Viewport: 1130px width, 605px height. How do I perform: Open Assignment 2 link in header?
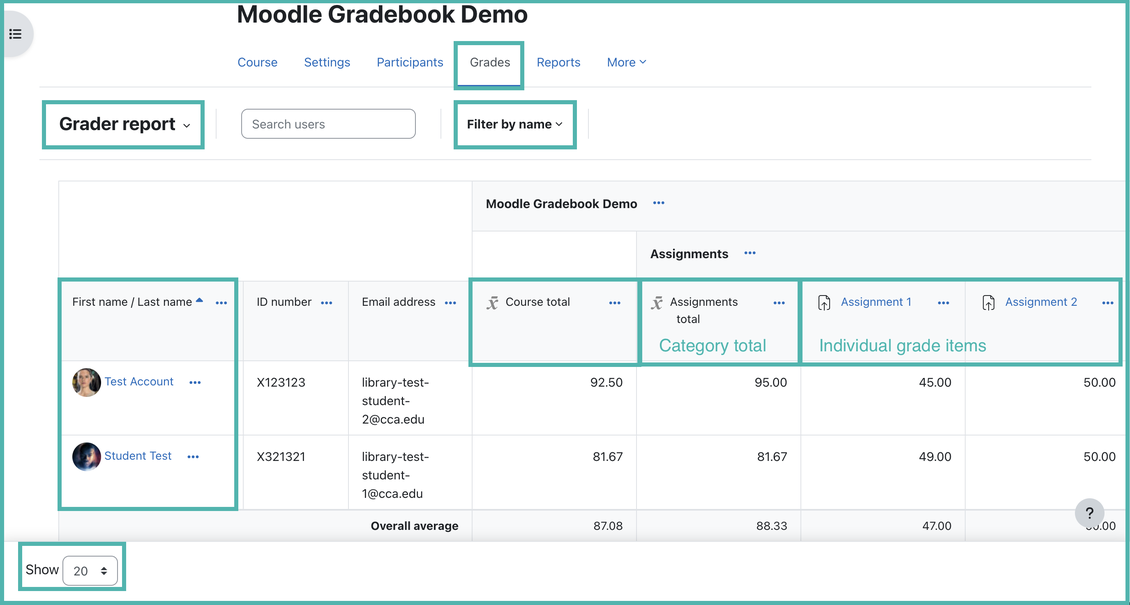click(1041, 302)
